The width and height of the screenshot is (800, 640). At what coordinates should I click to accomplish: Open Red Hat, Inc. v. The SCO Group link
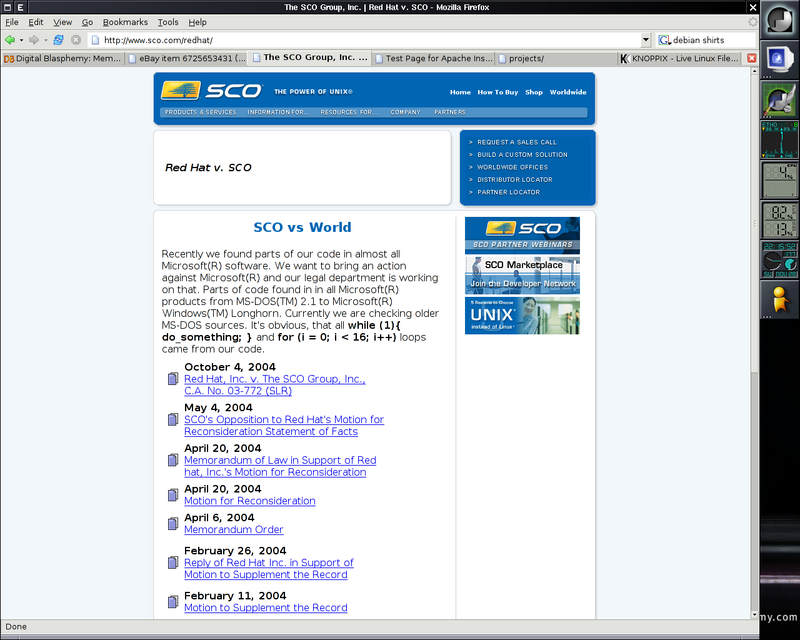pos(274,385)
